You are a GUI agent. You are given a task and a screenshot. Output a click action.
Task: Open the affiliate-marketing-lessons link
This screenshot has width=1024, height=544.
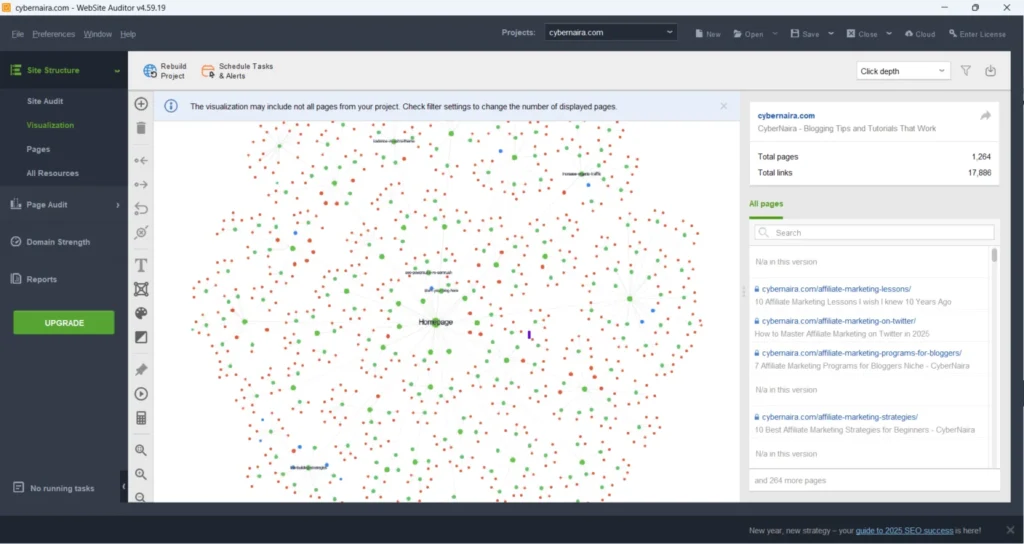[836, 289]
